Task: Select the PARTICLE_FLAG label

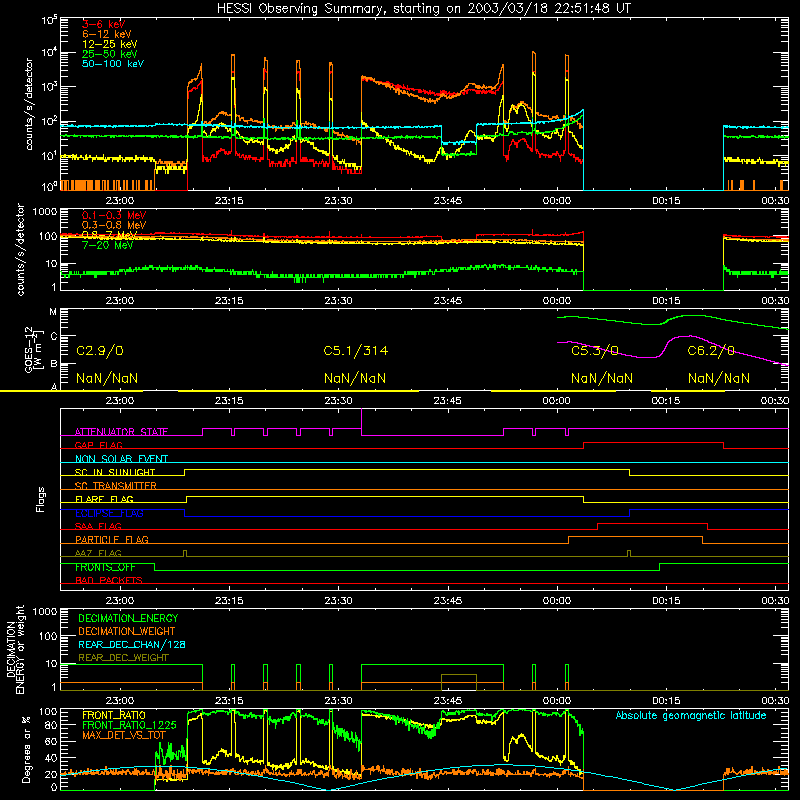Action: [112, 539]
